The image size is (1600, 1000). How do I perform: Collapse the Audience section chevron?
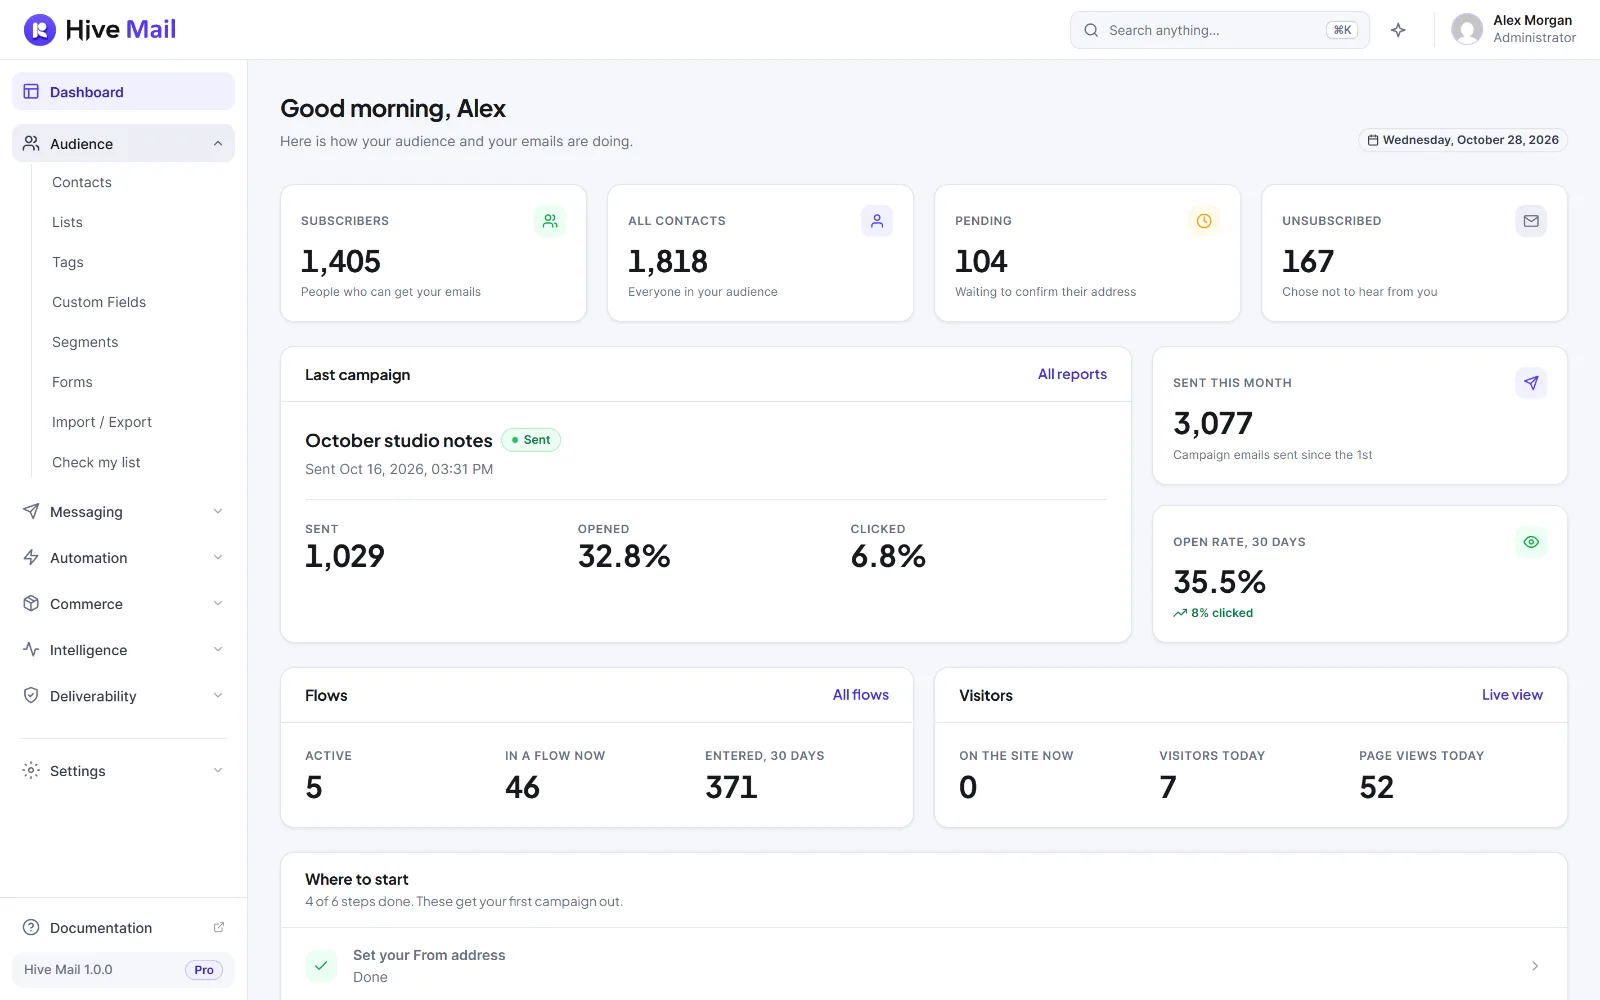coord(218,144)
